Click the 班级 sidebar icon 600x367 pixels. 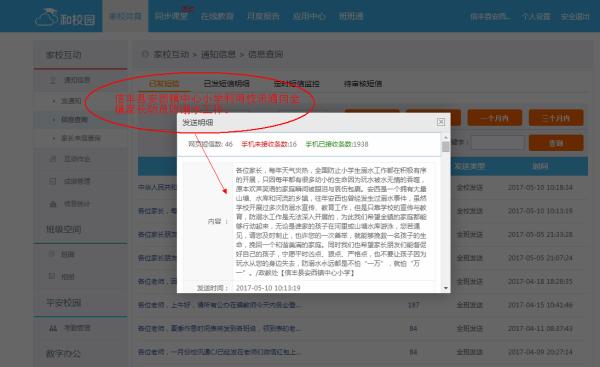pos(52,254)
